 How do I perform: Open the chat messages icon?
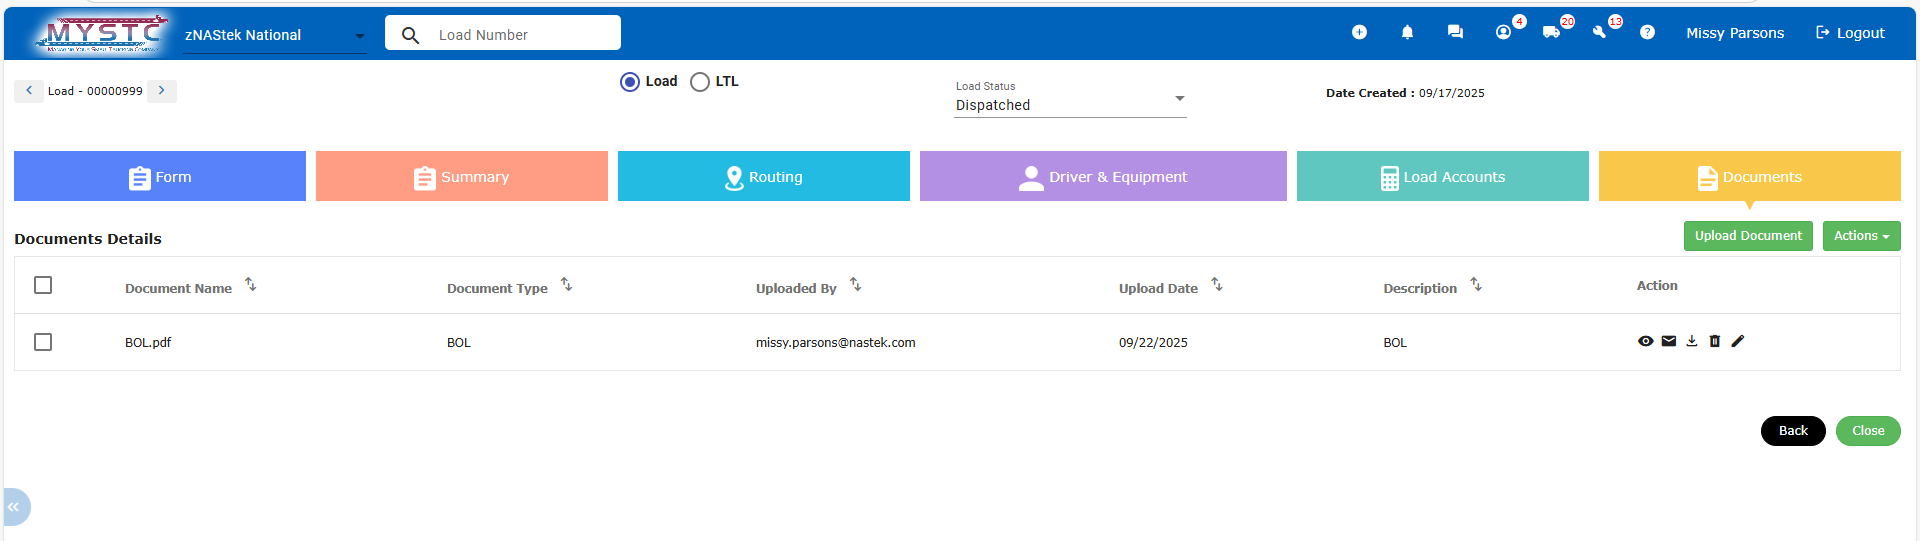point(1455,32)
